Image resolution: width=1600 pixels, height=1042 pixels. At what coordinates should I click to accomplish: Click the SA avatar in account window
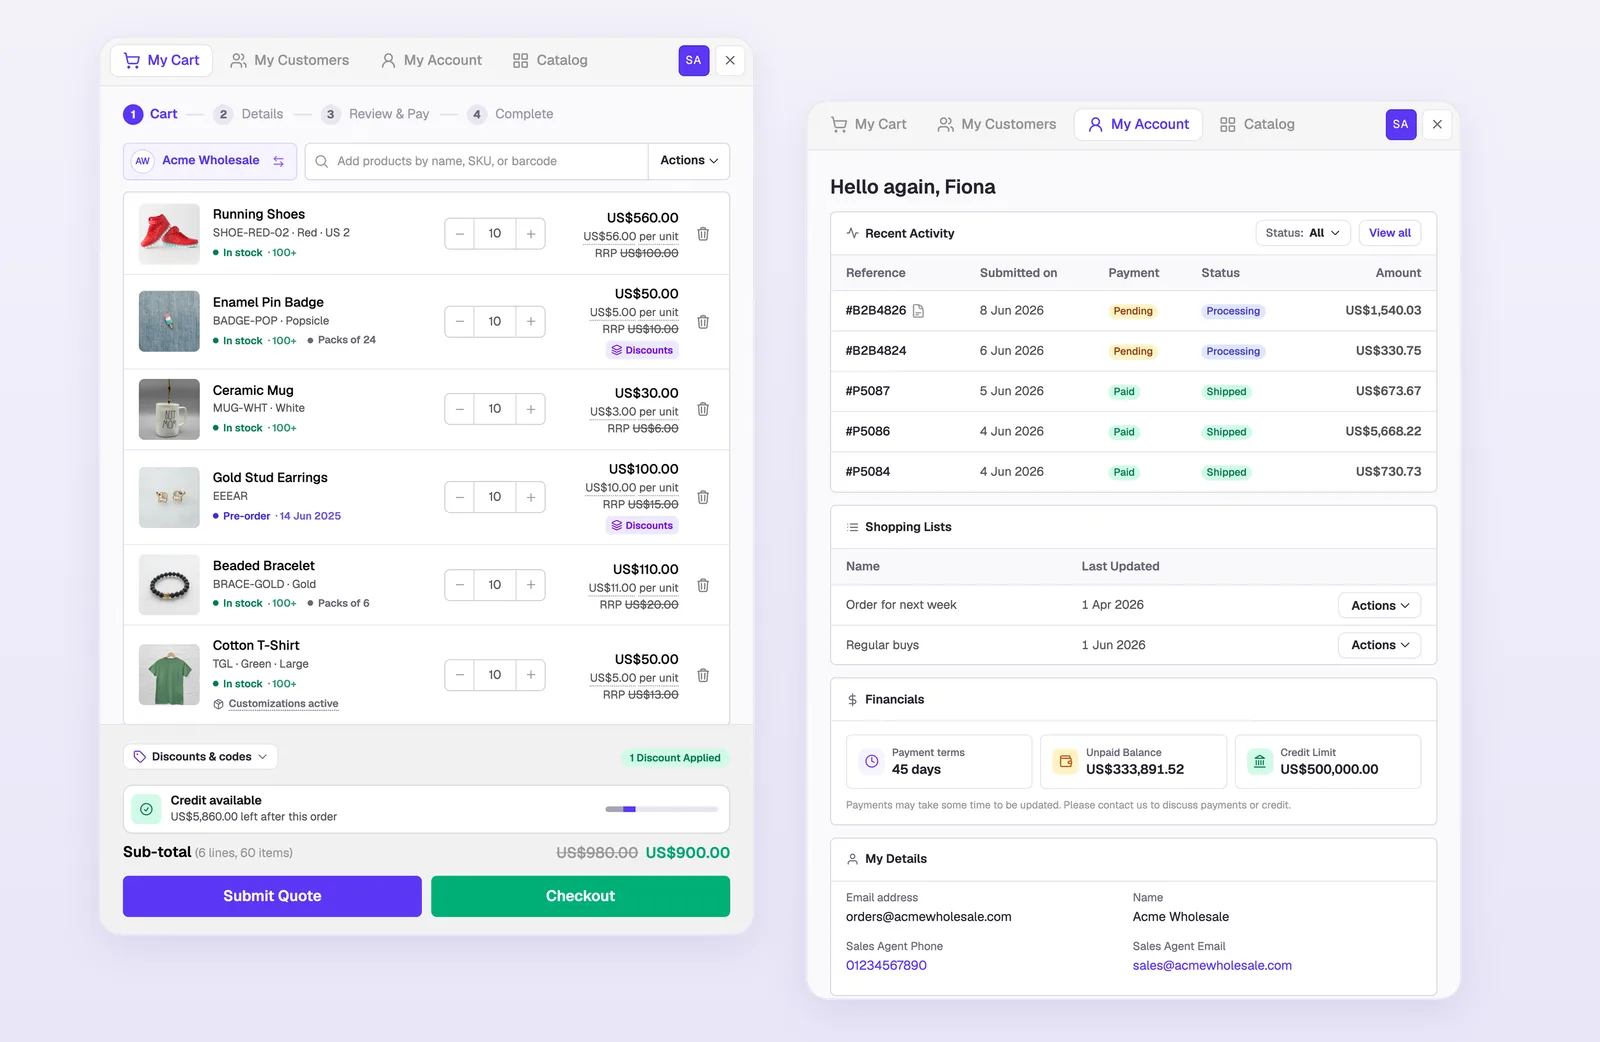1401,124
